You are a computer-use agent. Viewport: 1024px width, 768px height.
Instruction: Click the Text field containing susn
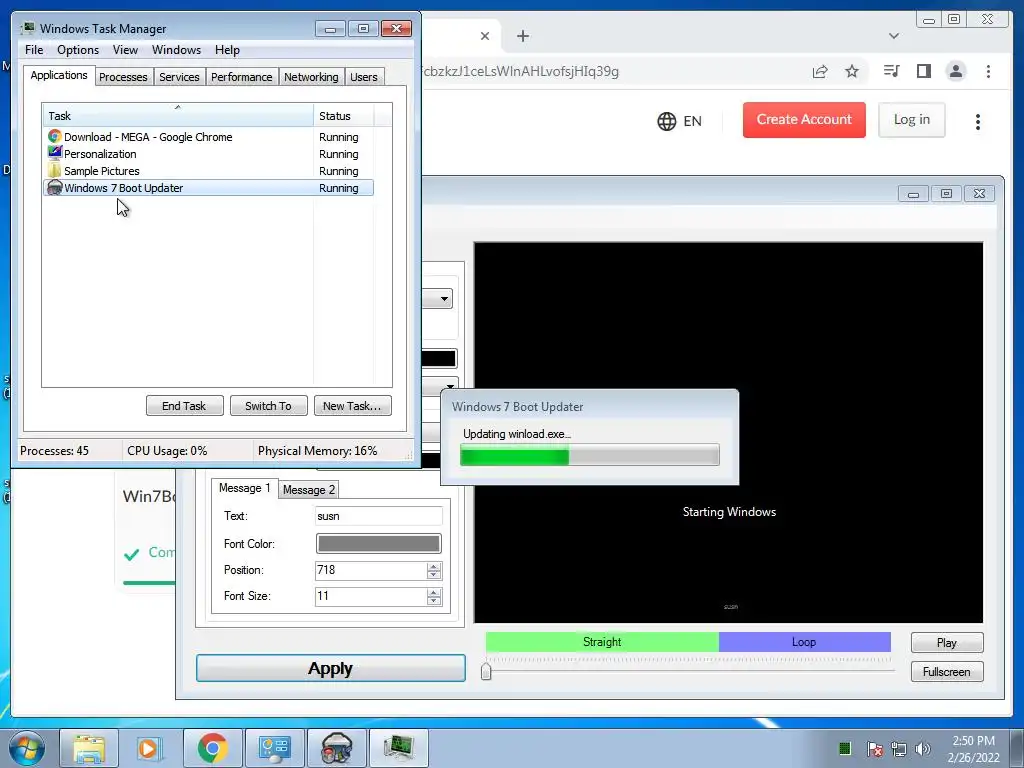[379, 516]
